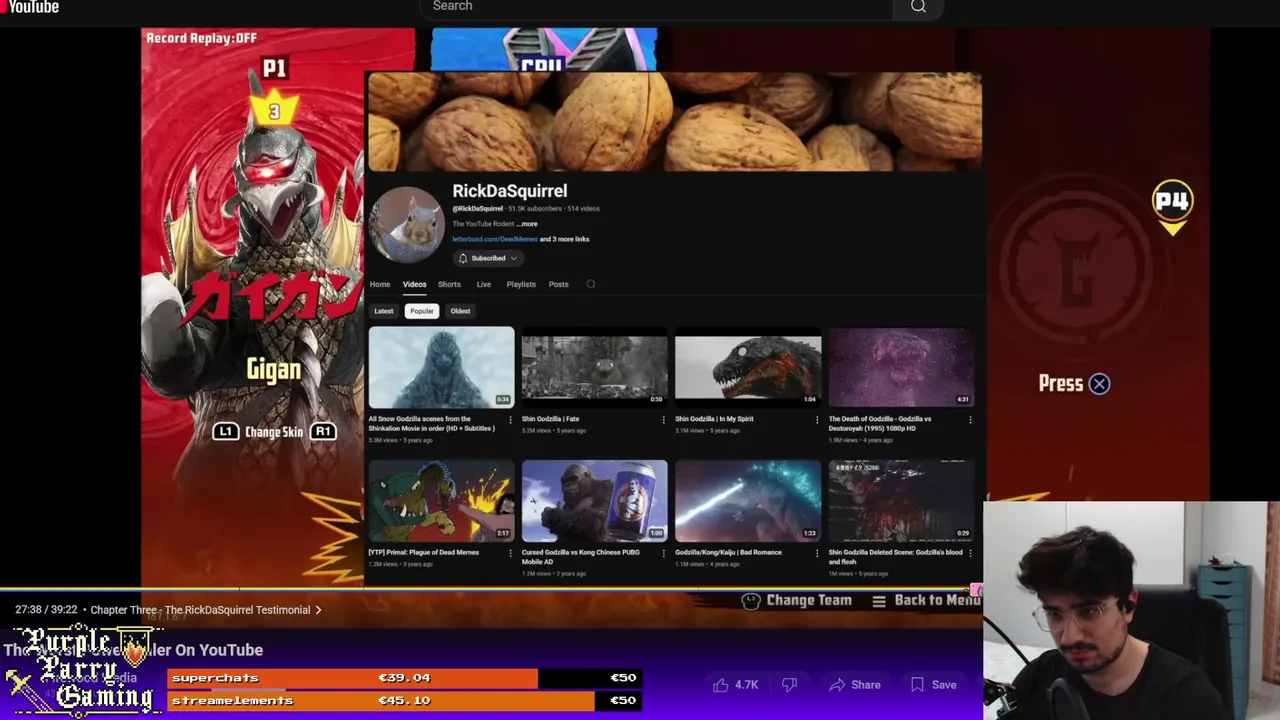Play 'Cursed Godzilla vs Kong' thumbnail
The height and width of the screenshot is (720, 1280).
(x=594, y=500)
